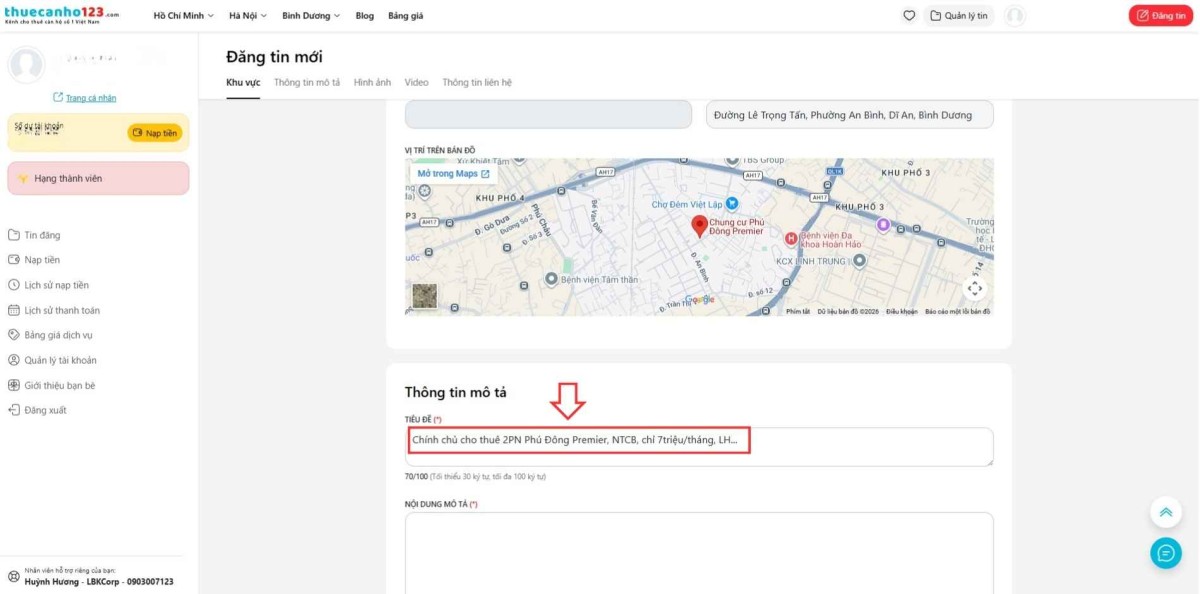This screenshot has height=594, width=1200.
Task: Switch to the Video tab
Action: click(x=416, y=83)
